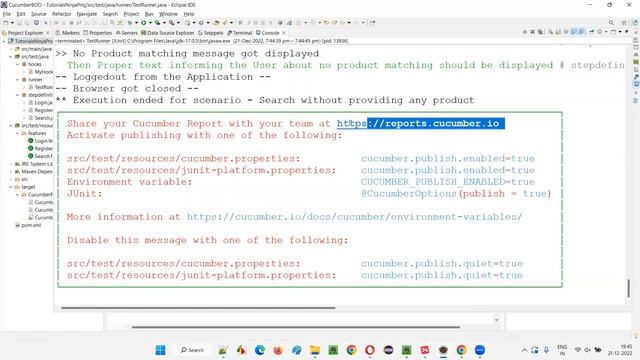Click the microphone tray icon
This screenshot has height=360, width=640.
tap(546, 350)
